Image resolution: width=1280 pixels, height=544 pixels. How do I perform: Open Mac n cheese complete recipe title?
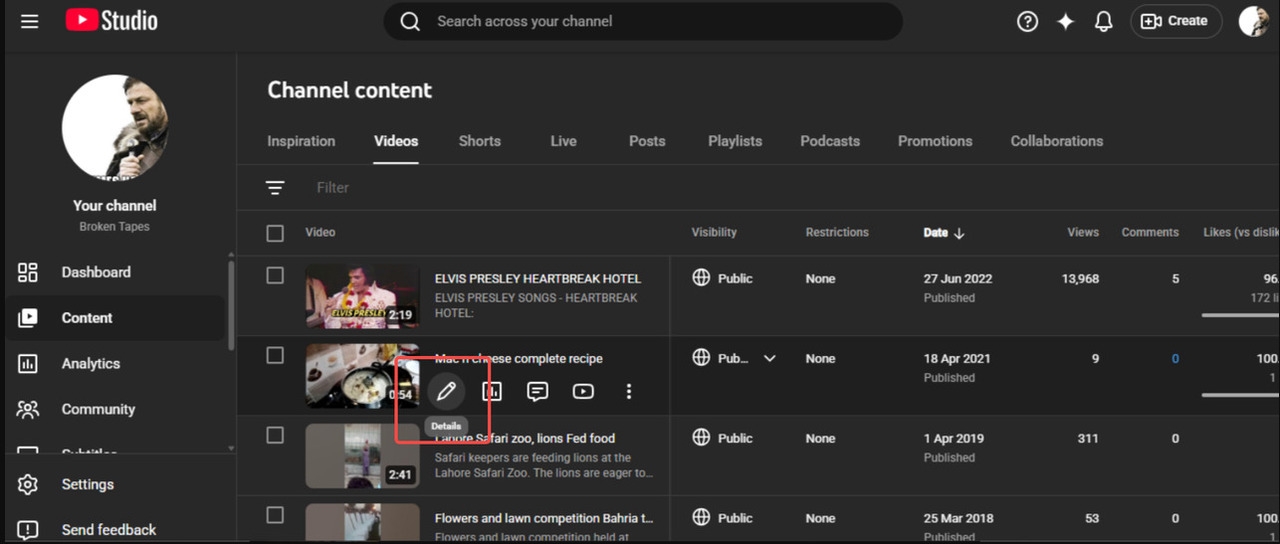tap(519, 359)
